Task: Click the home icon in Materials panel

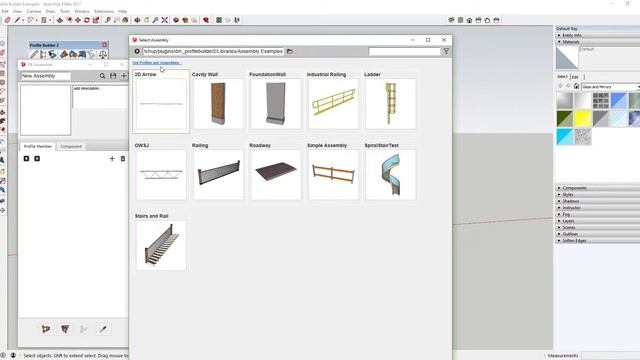Action: pos(576,86)
